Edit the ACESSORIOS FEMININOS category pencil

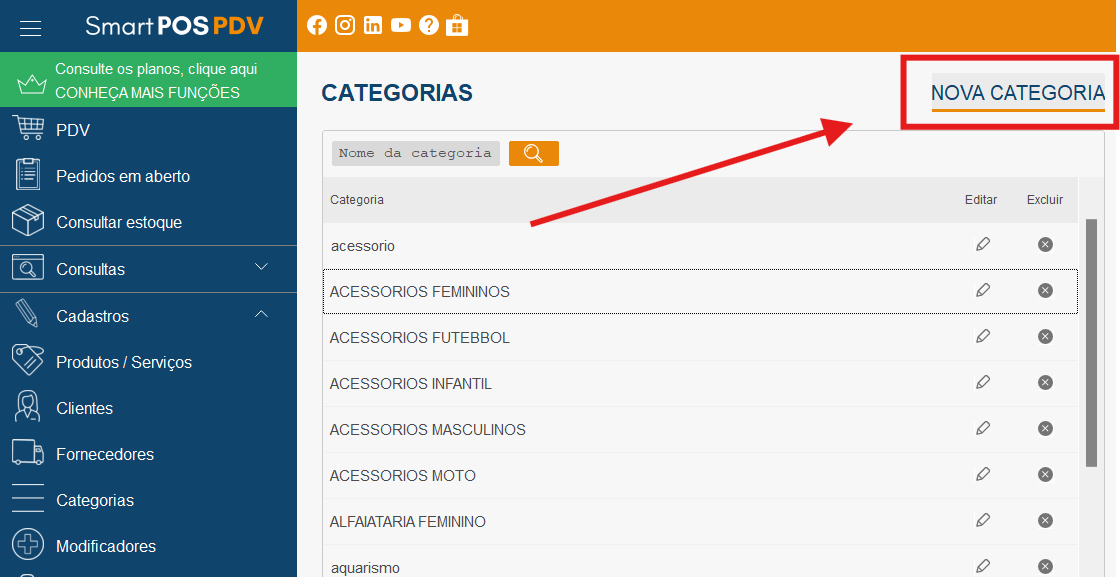(x=983, y=291)
